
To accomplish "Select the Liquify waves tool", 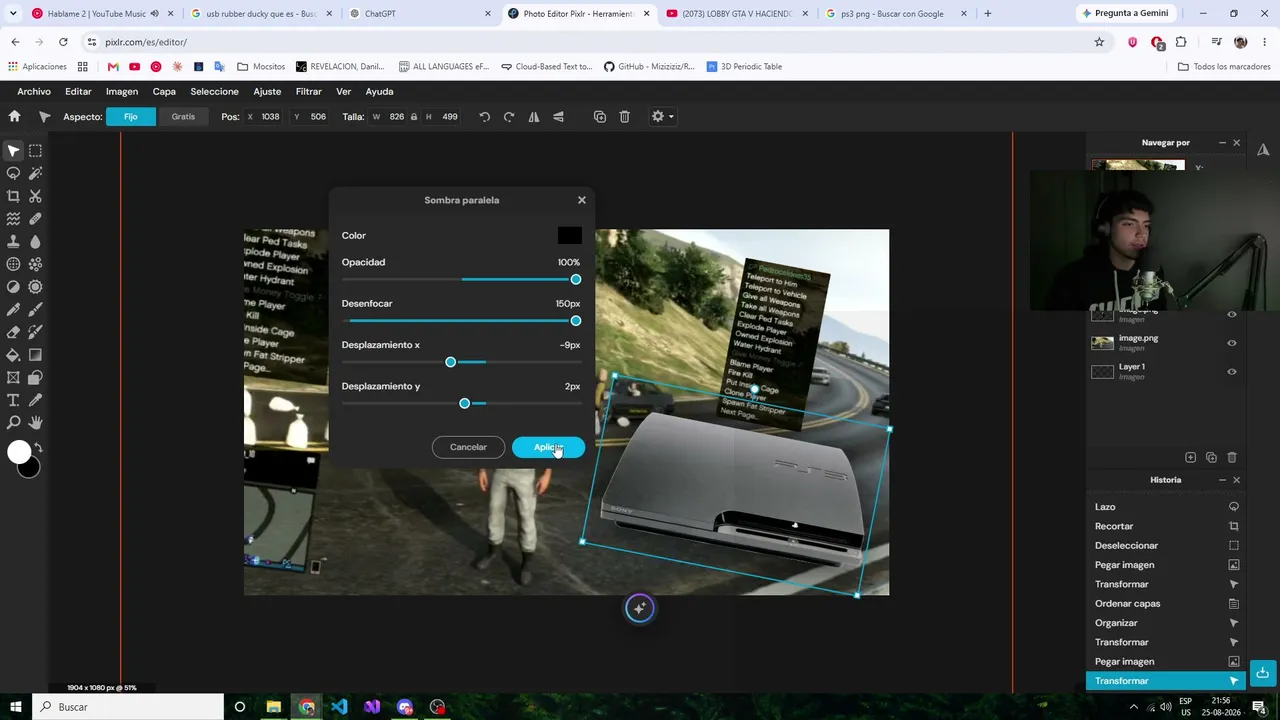I will pos(13,219).
